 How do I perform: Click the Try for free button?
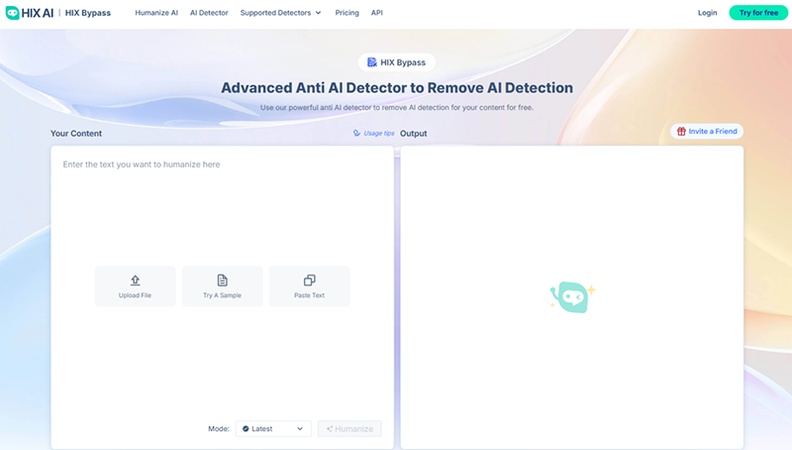(758, 13)
